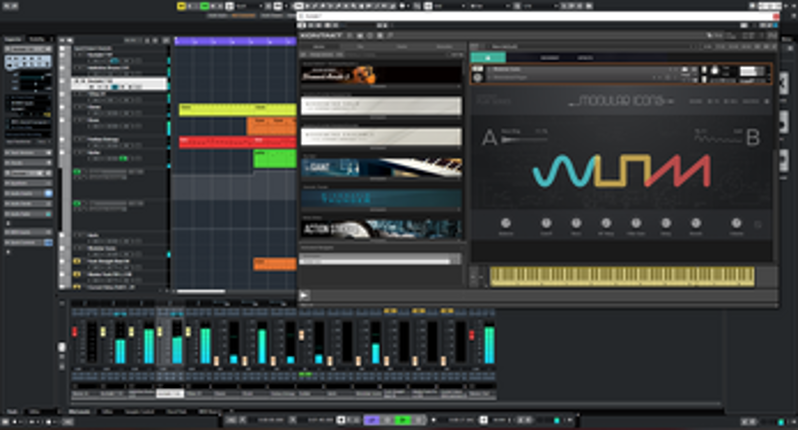Click the green monitor button on the second output lane
The width and height of the screenshot is (798, 430).
tap(77, 203)
